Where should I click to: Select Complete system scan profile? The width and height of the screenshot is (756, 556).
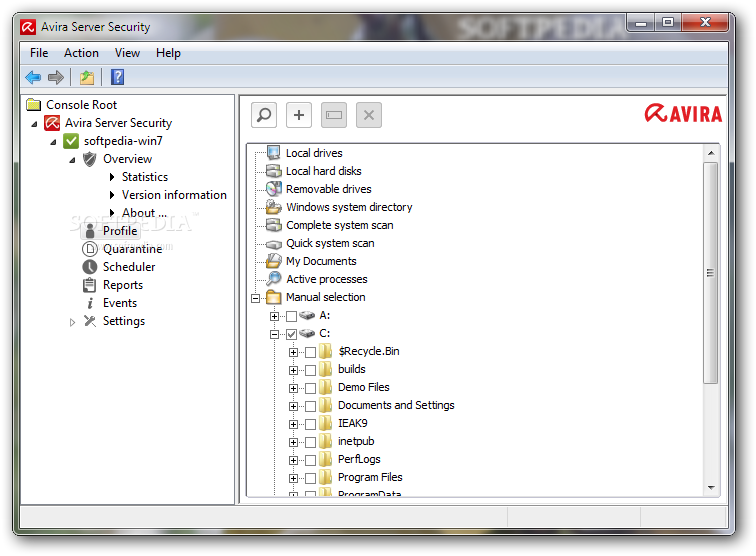(339, 225)
